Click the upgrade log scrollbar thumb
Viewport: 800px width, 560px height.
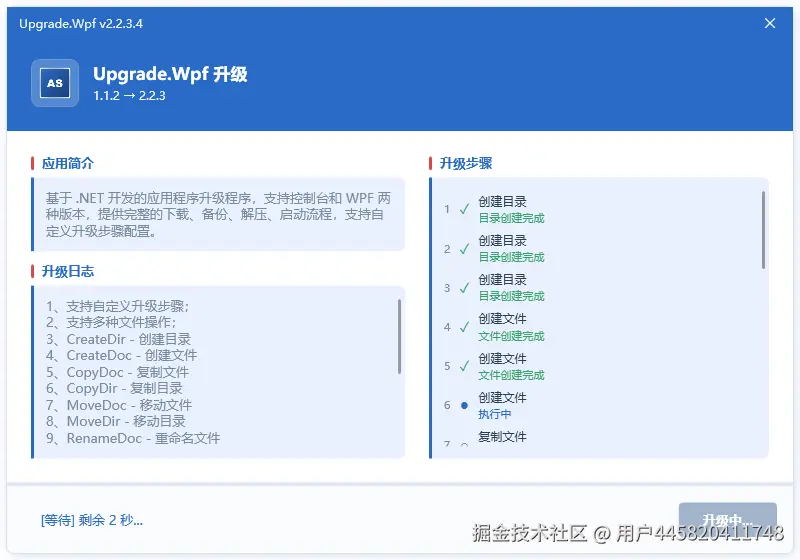(x=399, y=337)
